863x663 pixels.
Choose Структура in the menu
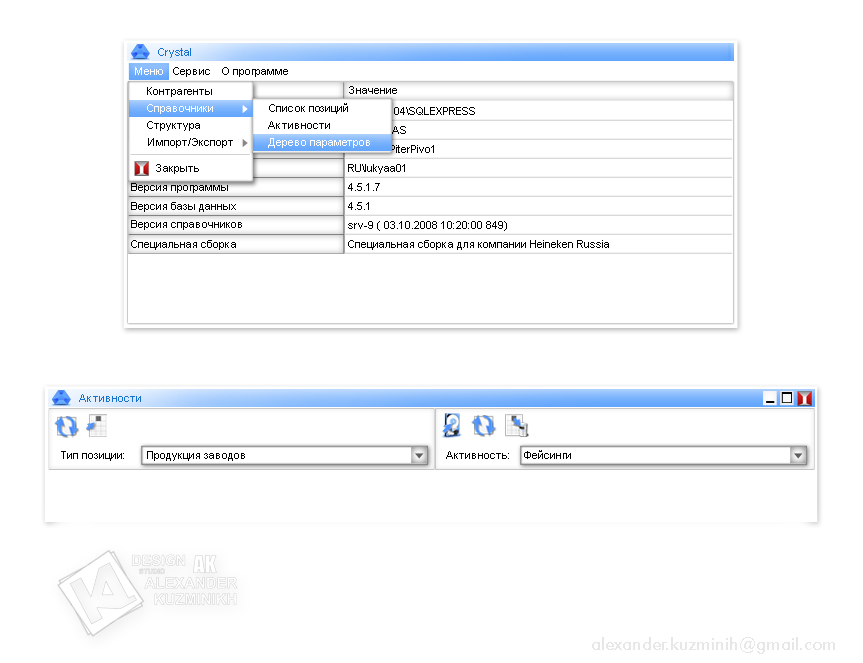click(x=190, y=125)
